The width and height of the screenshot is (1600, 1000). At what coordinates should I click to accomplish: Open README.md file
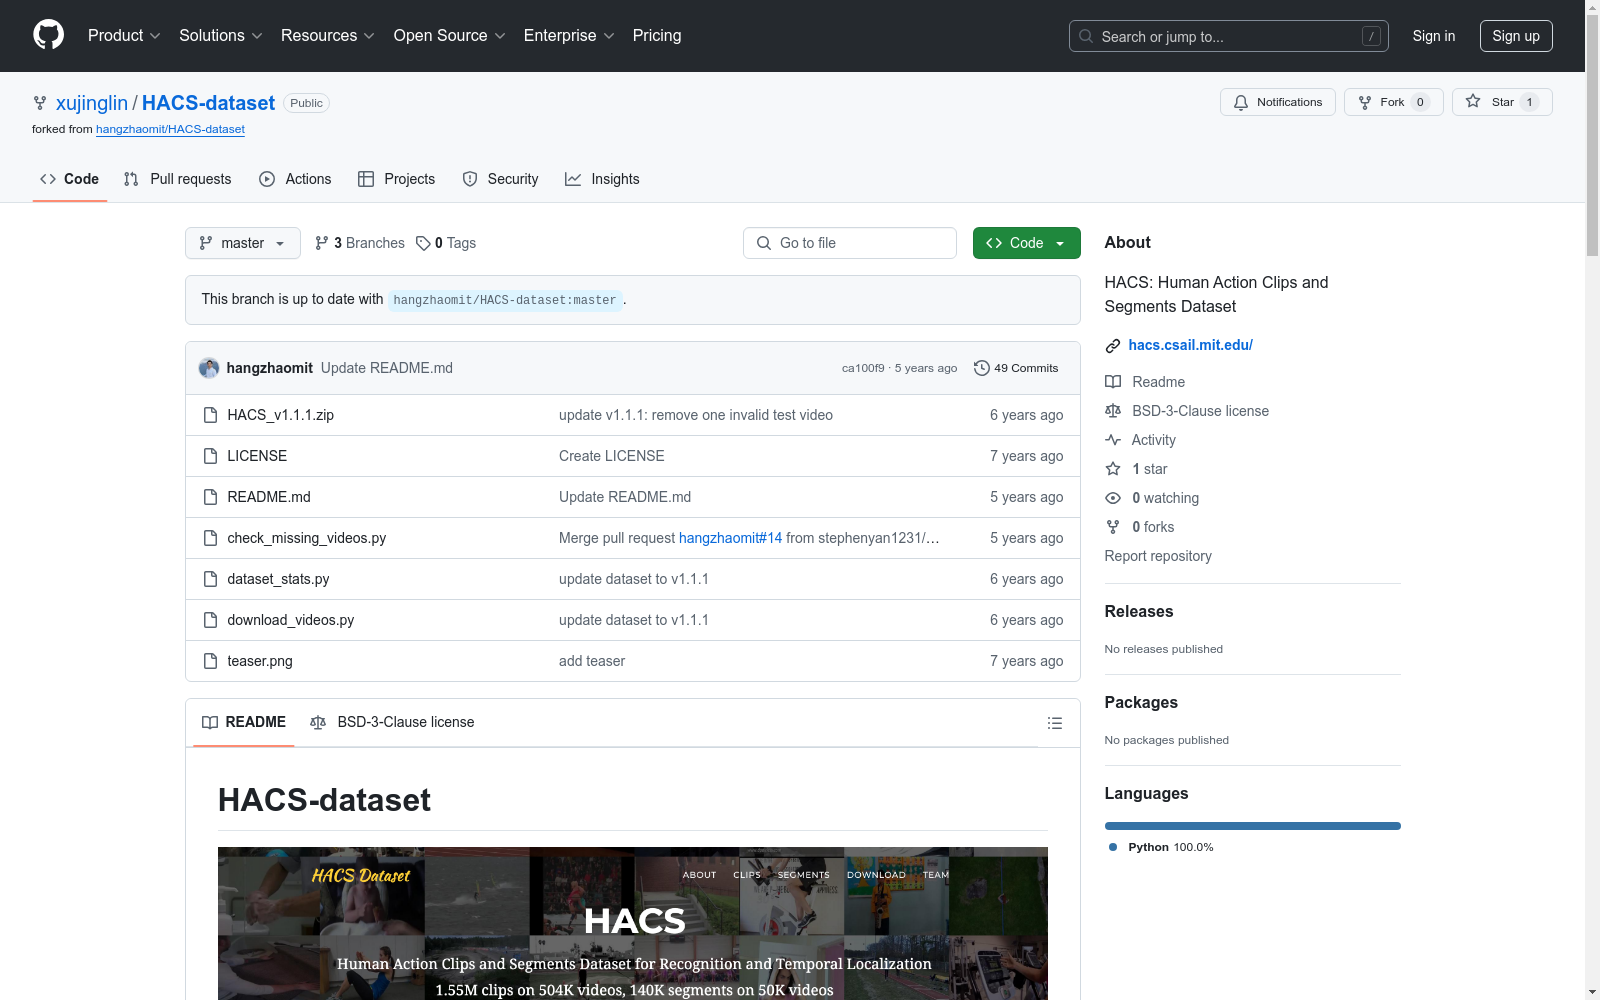tap(269, 497)
